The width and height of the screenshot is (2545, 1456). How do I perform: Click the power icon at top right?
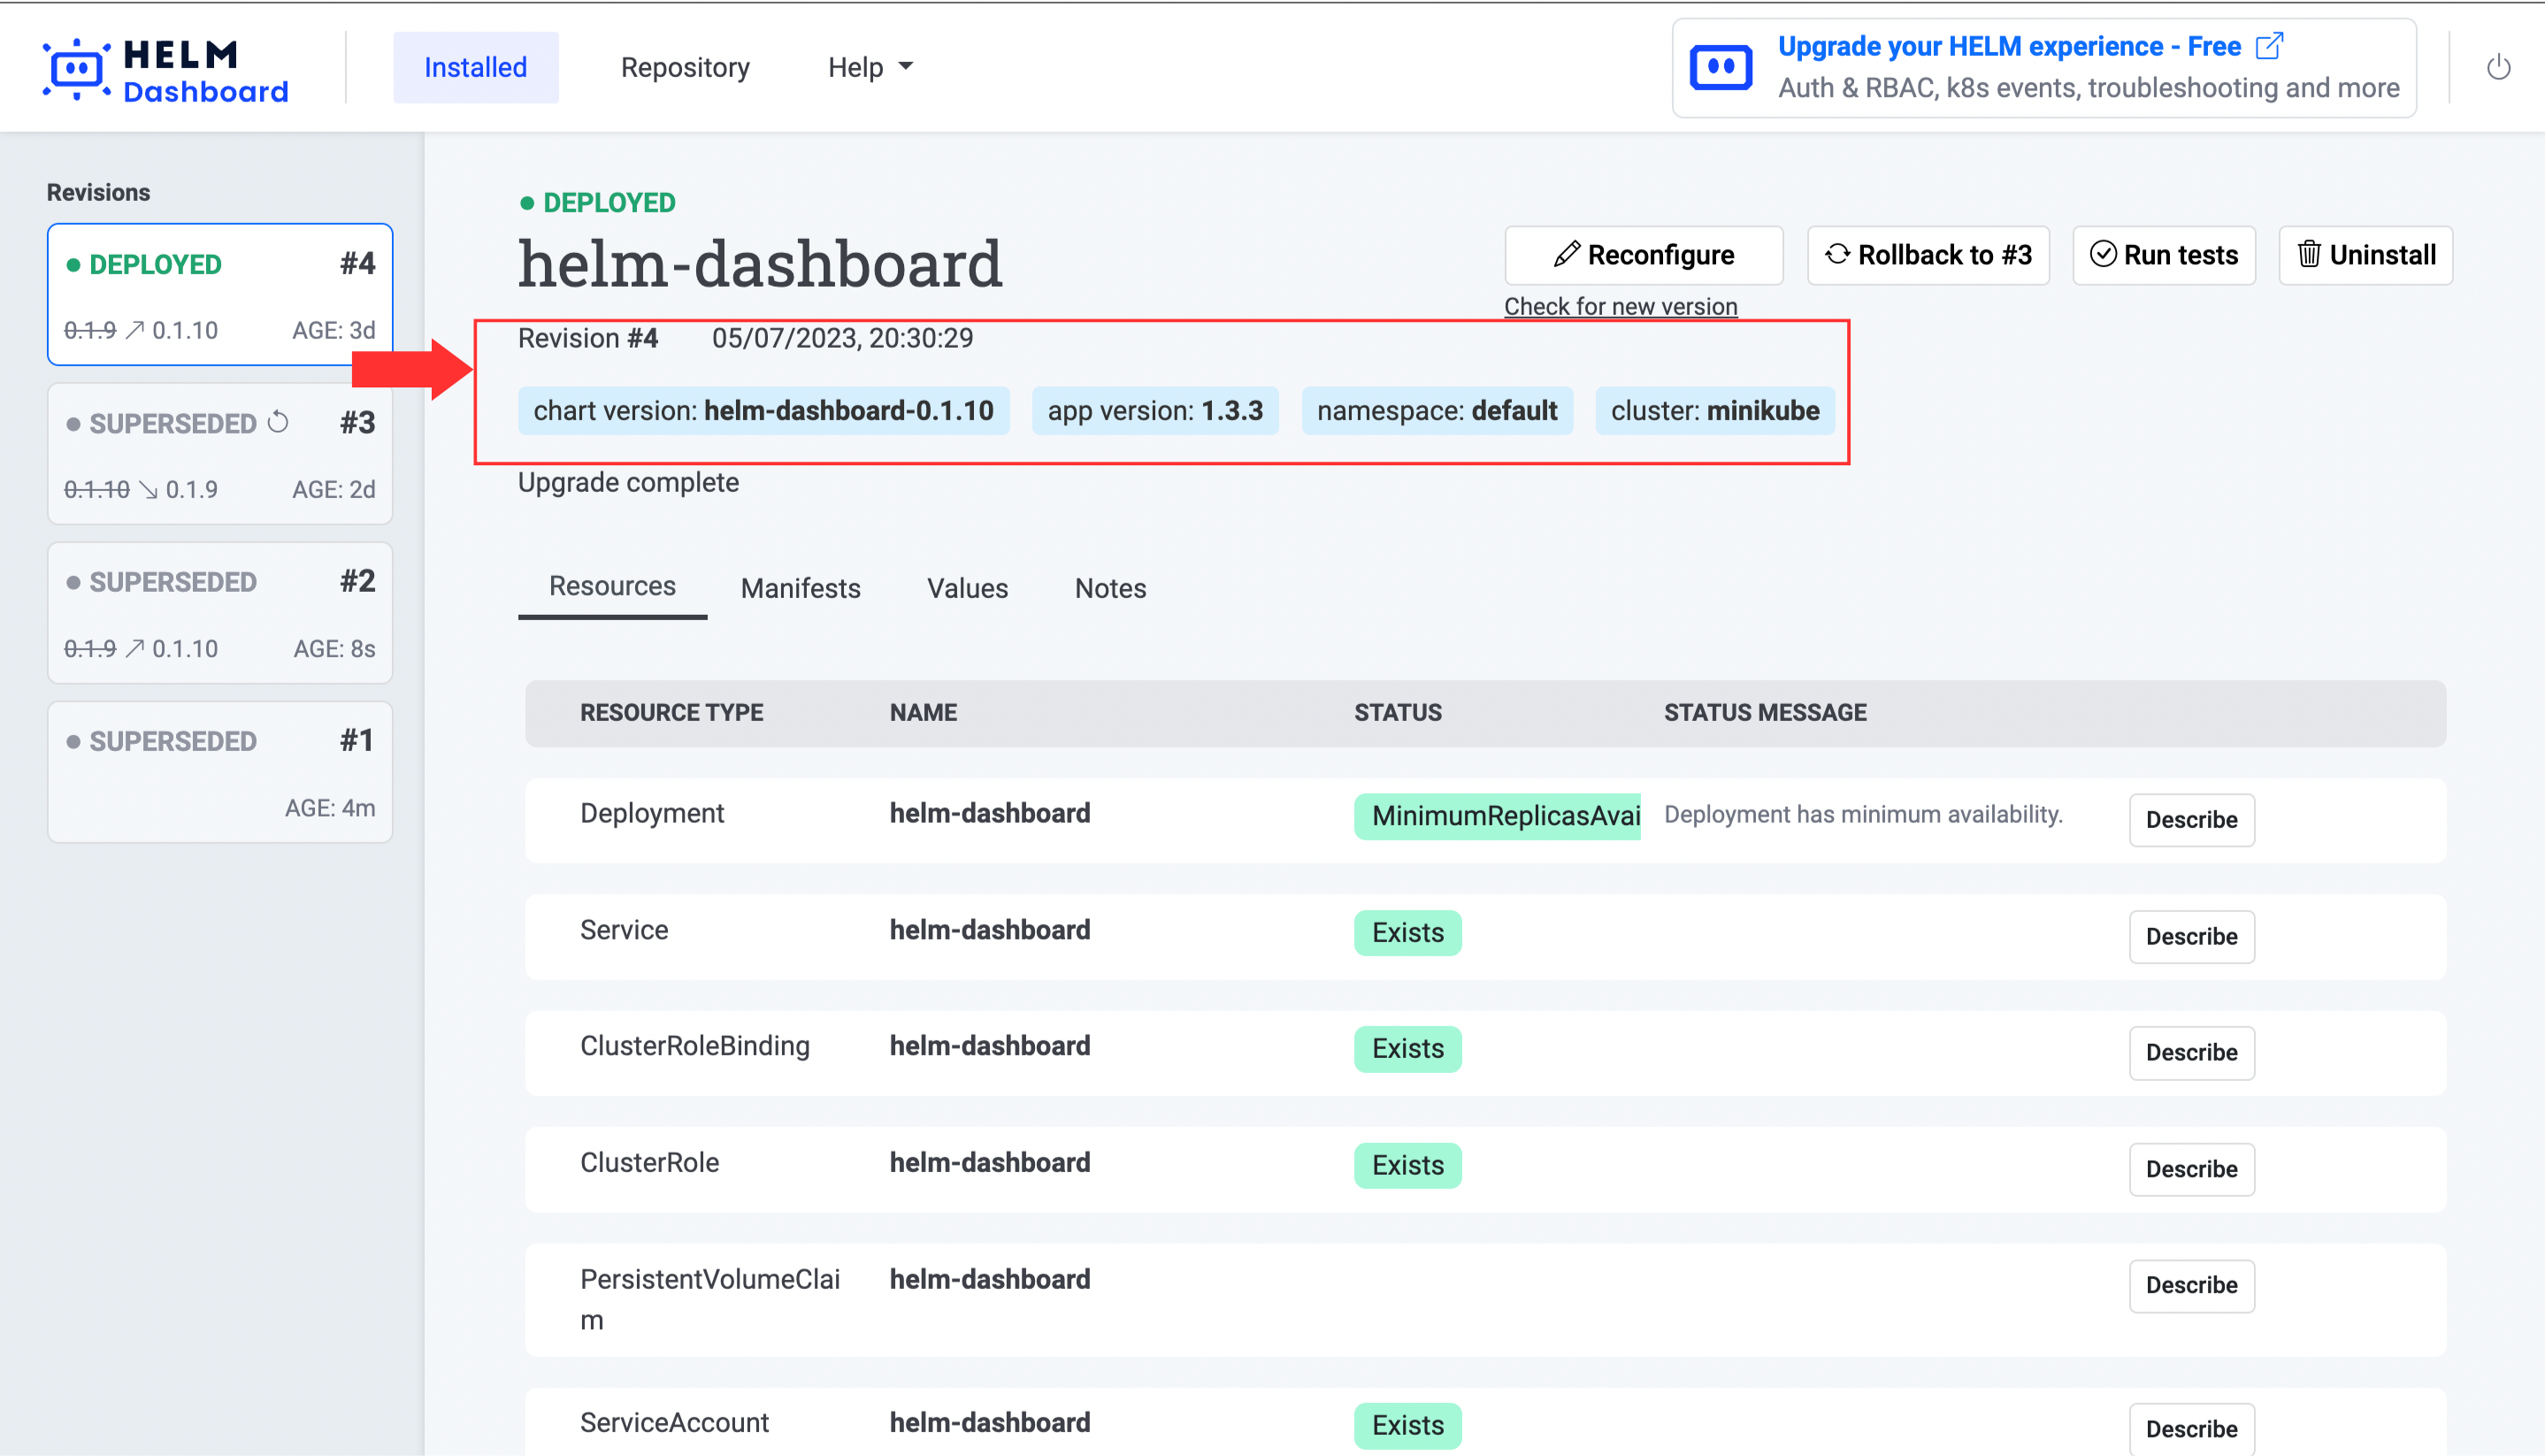pyautogui.click(x=2498, y=68)
